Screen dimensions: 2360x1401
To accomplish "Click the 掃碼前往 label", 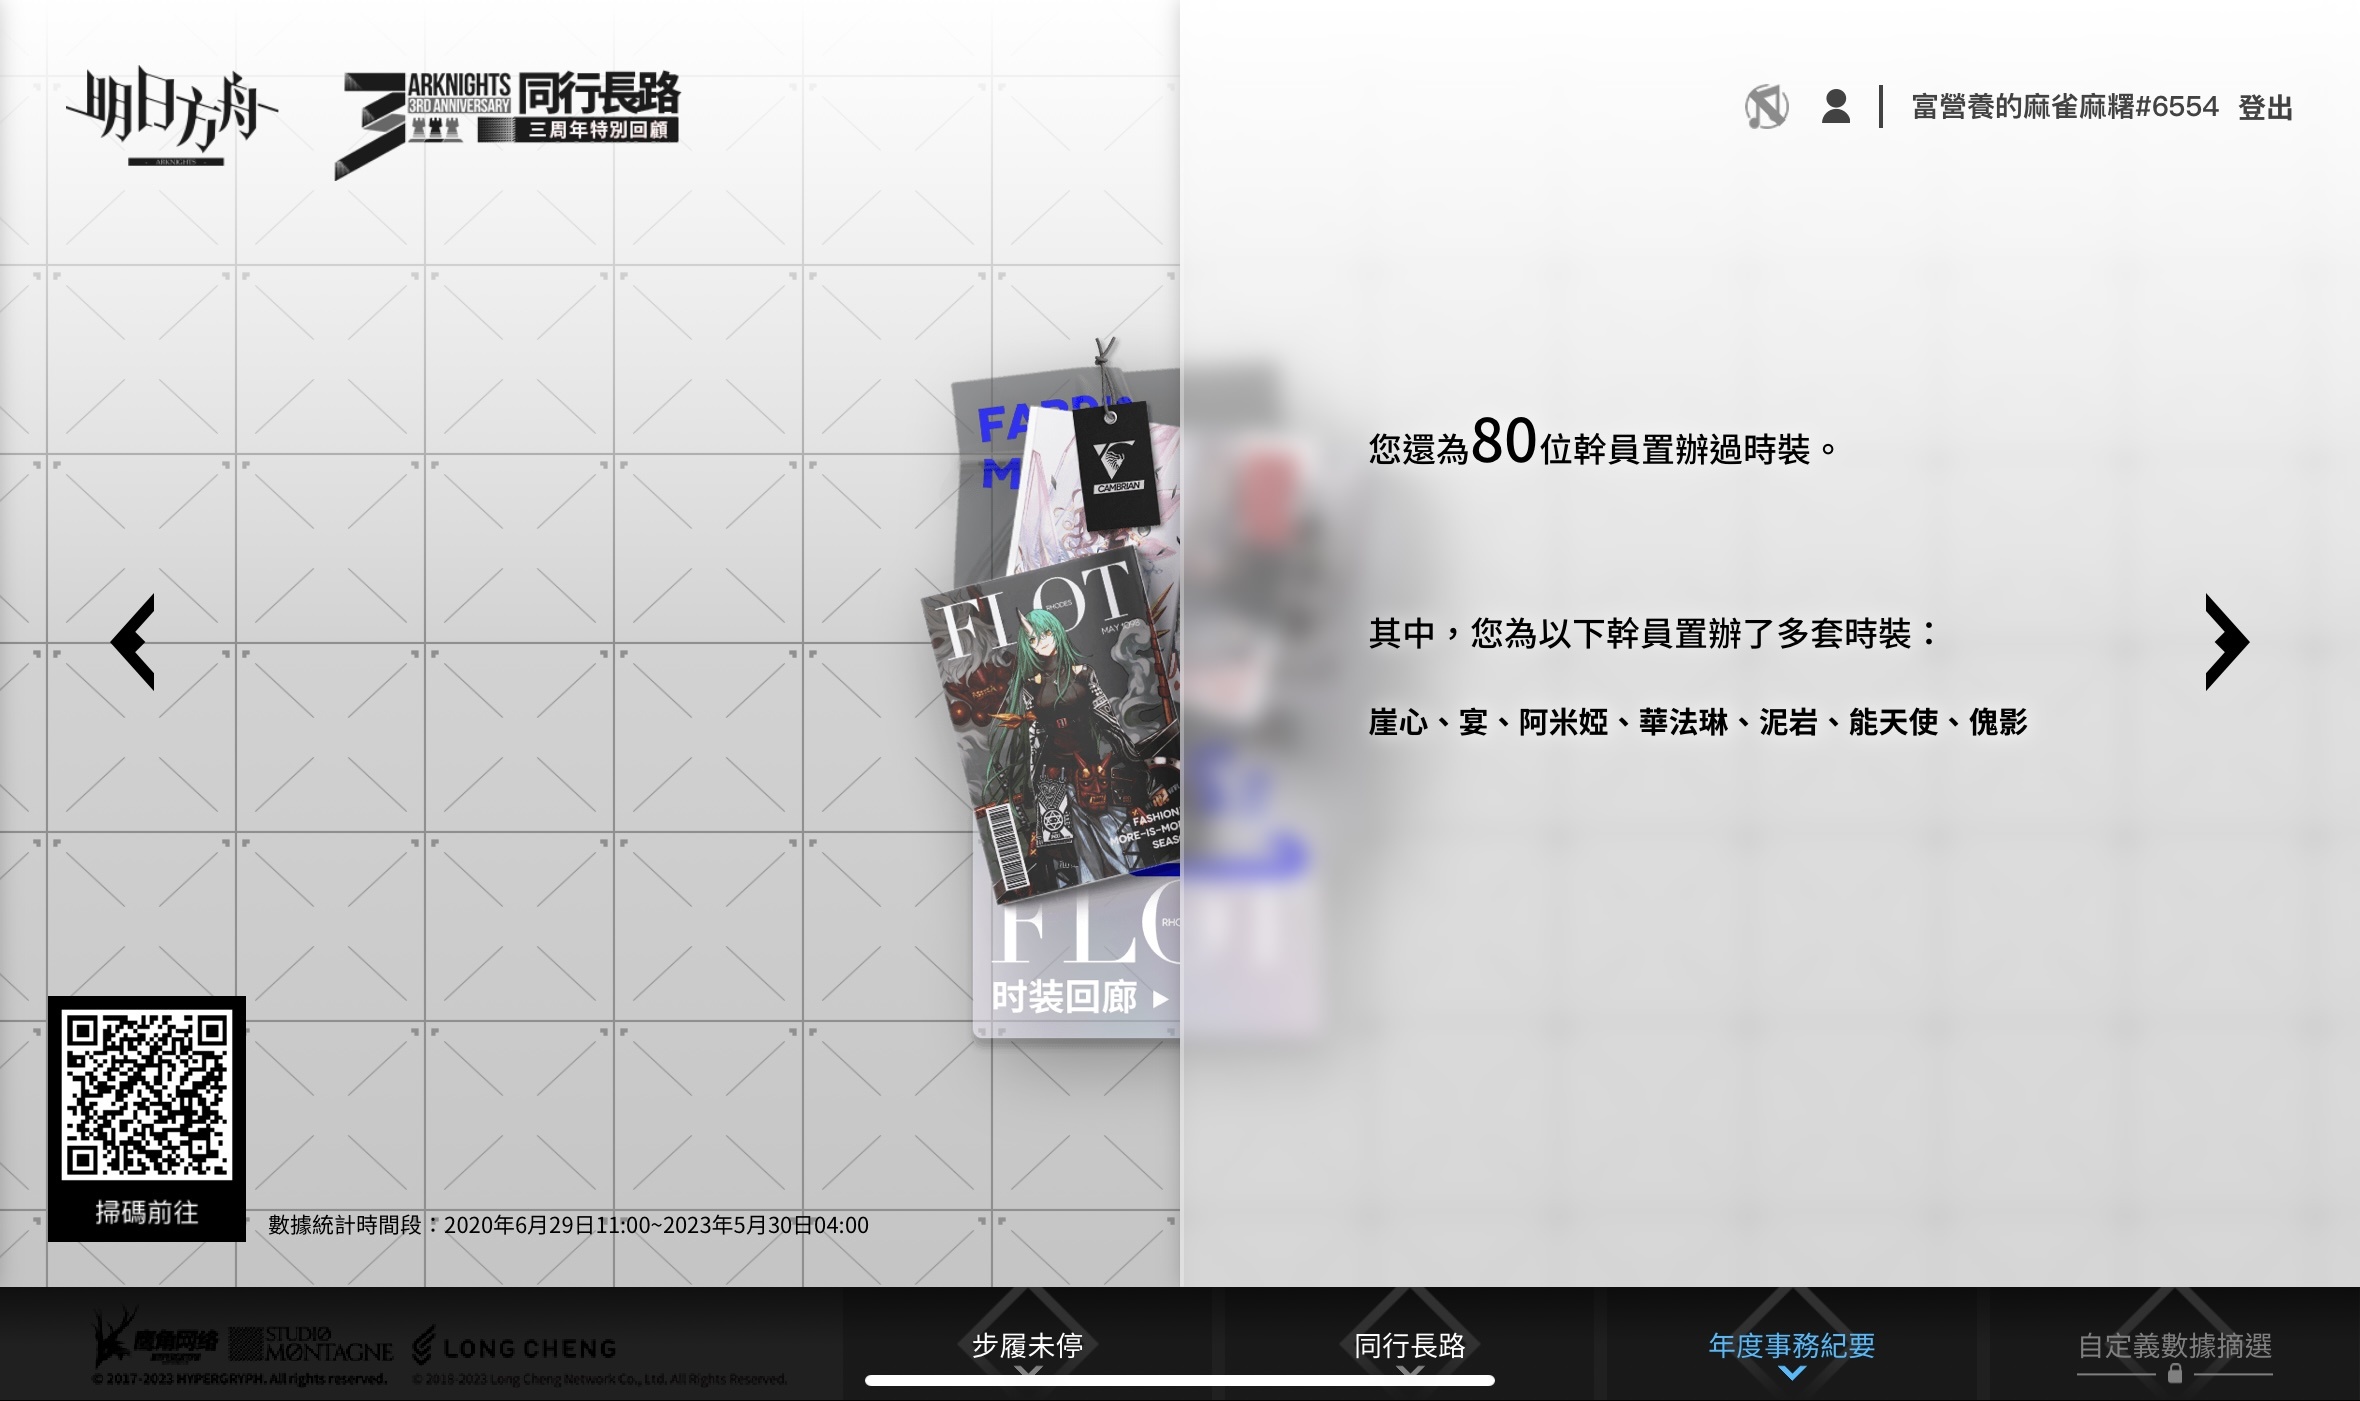I will (147, 1212).
